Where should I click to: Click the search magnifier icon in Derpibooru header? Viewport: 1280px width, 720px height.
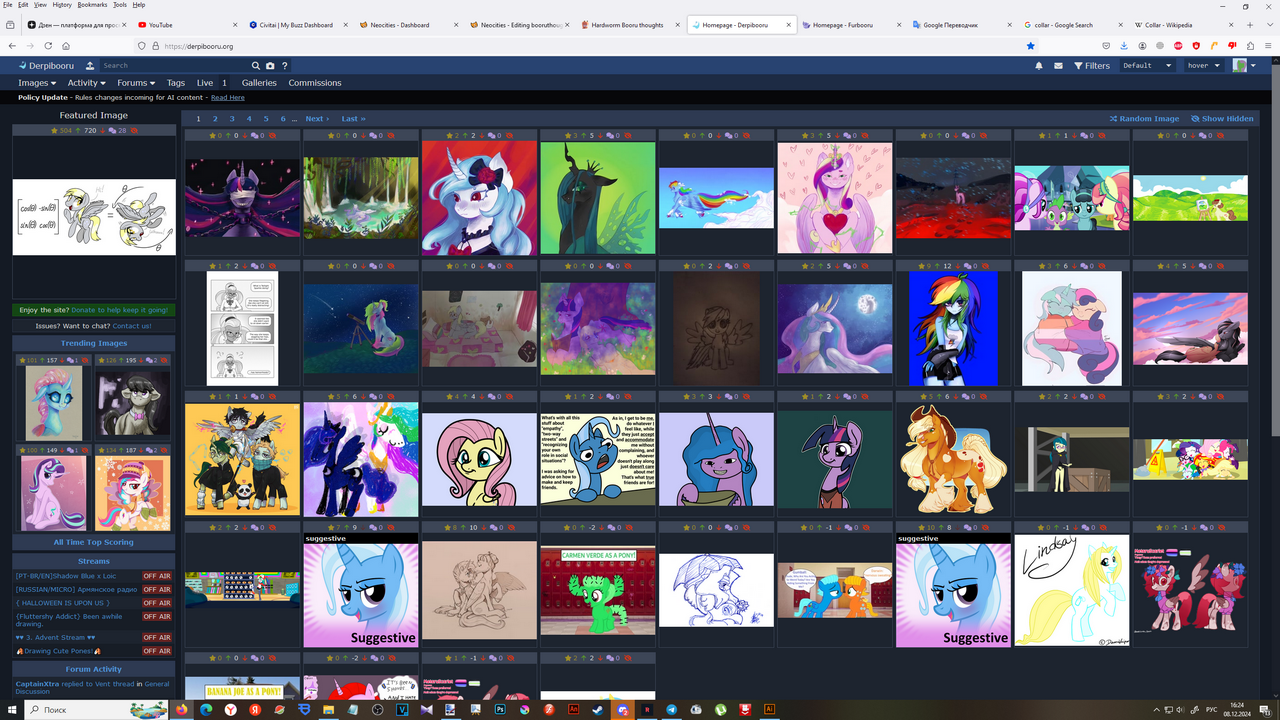[x=256, y=66]
